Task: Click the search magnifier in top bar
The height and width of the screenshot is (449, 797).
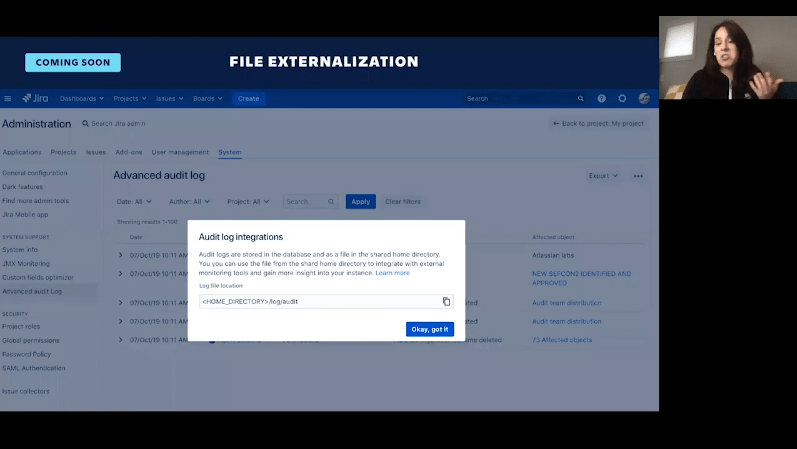Action: tap(580, 99)
